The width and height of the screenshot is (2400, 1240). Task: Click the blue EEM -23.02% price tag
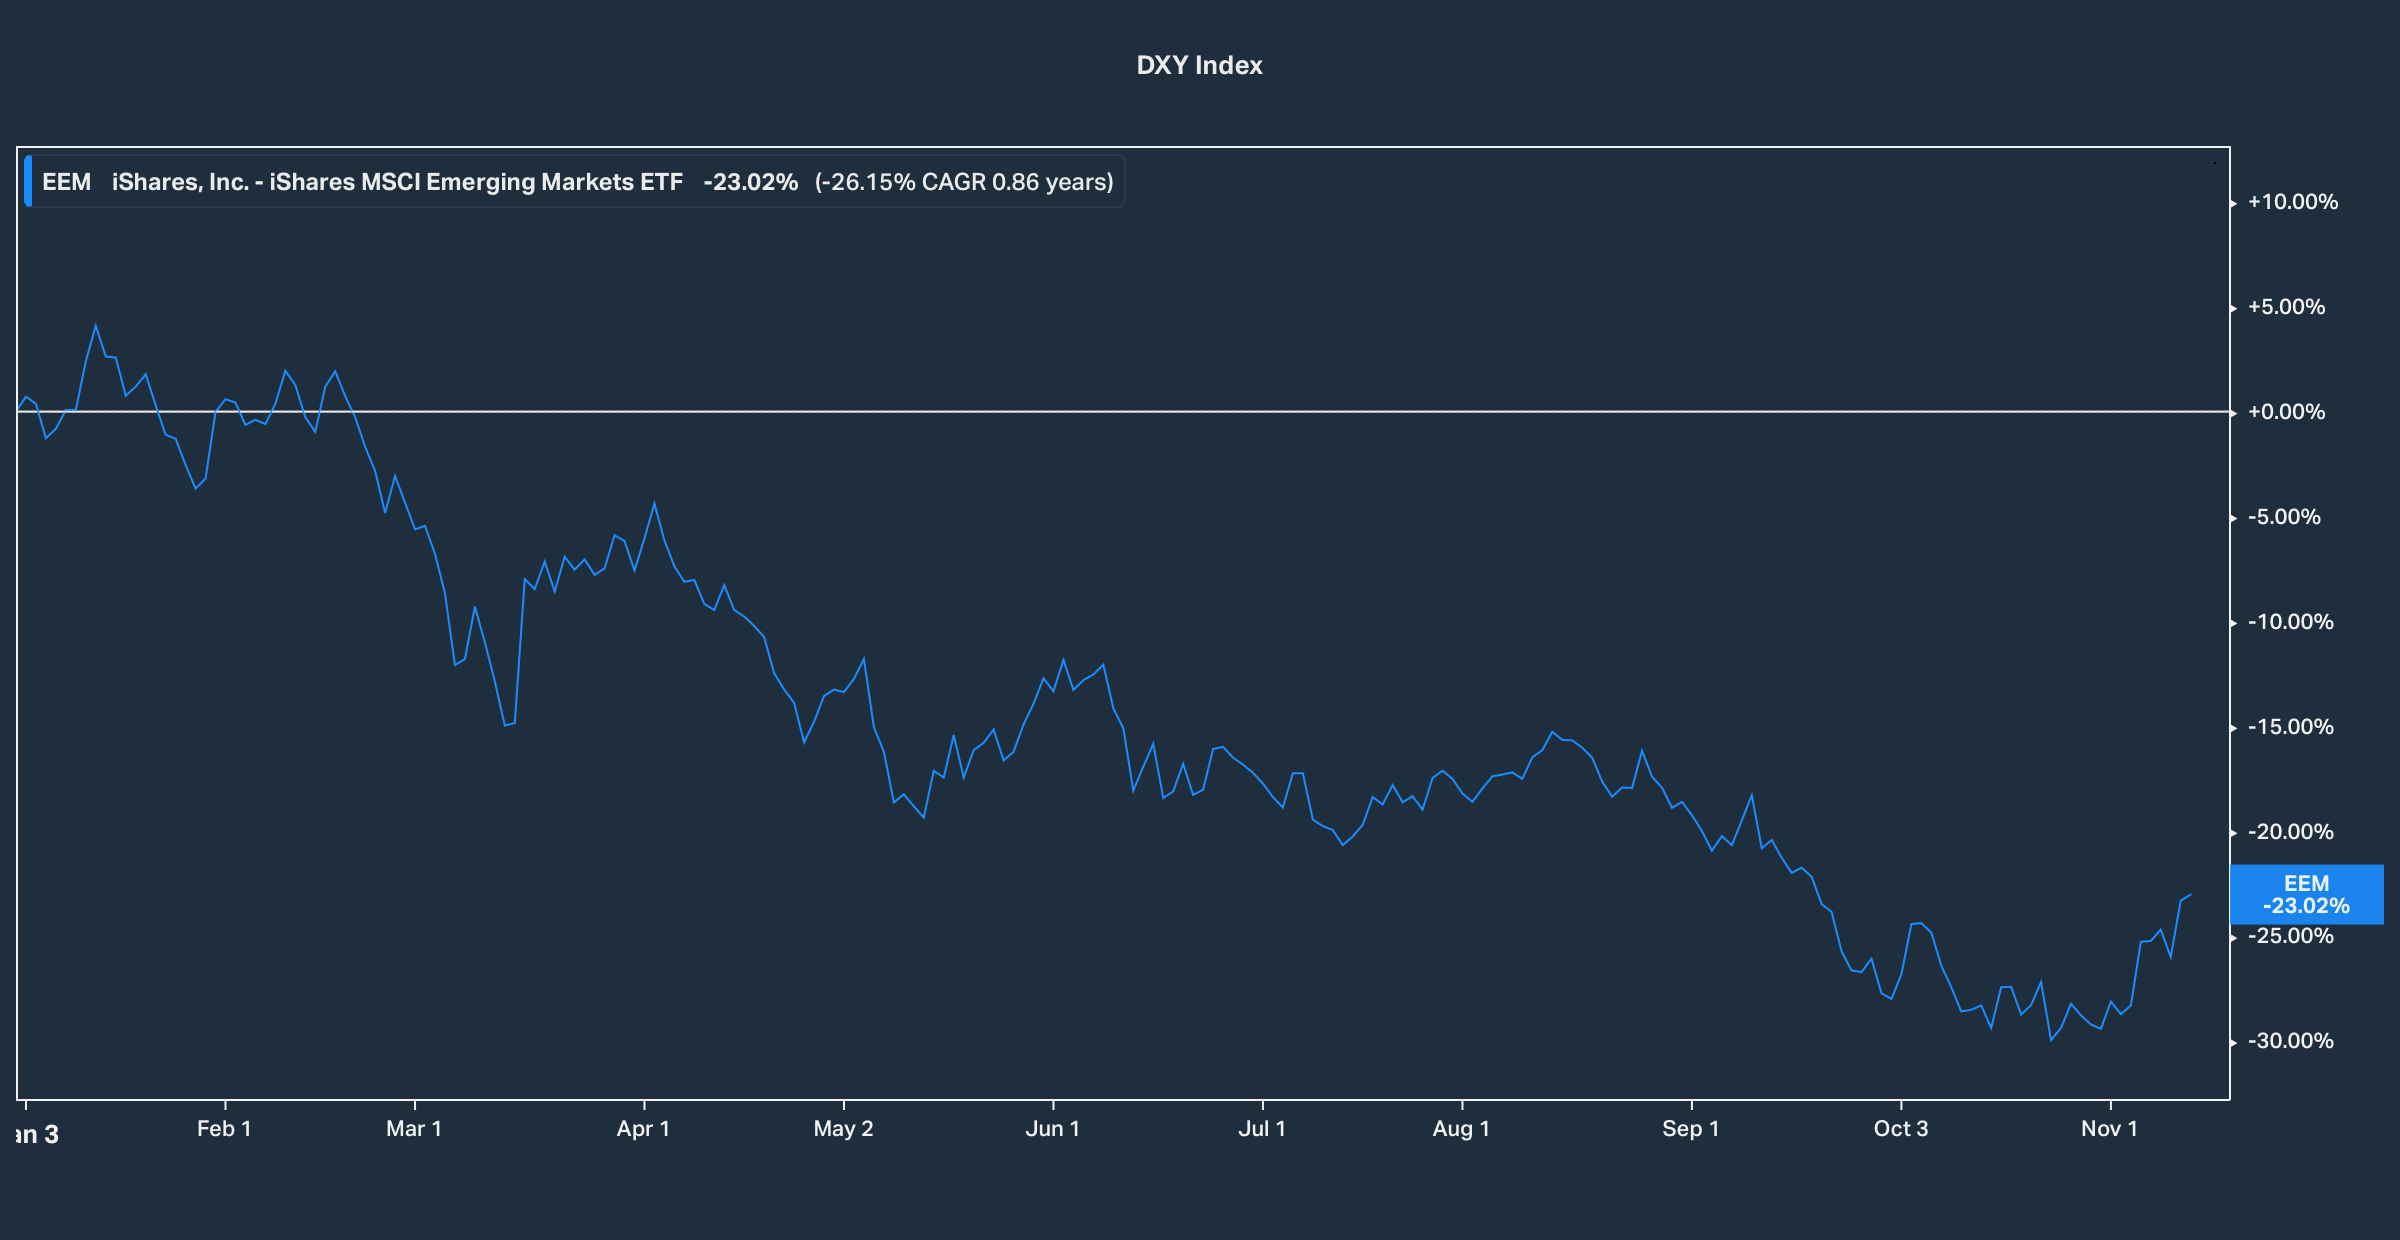[2306, 894]
